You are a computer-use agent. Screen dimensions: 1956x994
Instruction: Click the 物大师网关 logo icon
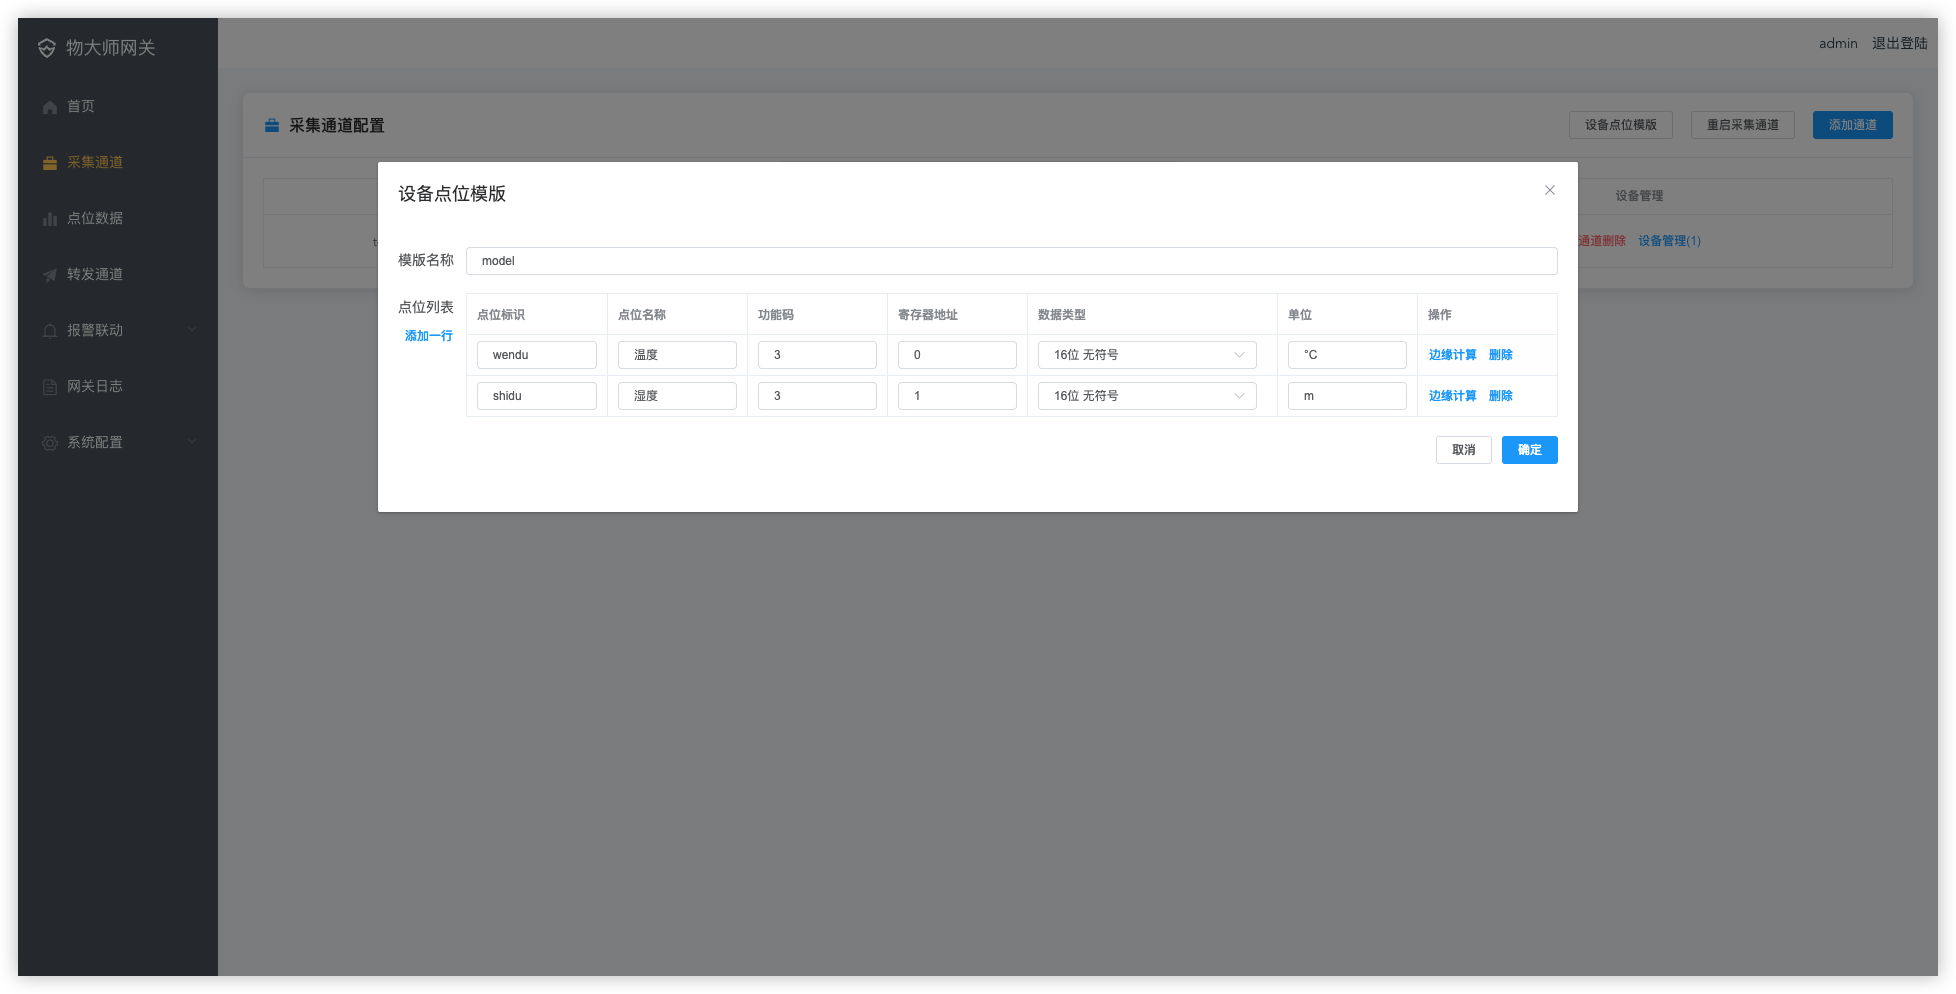click(47, 48)
